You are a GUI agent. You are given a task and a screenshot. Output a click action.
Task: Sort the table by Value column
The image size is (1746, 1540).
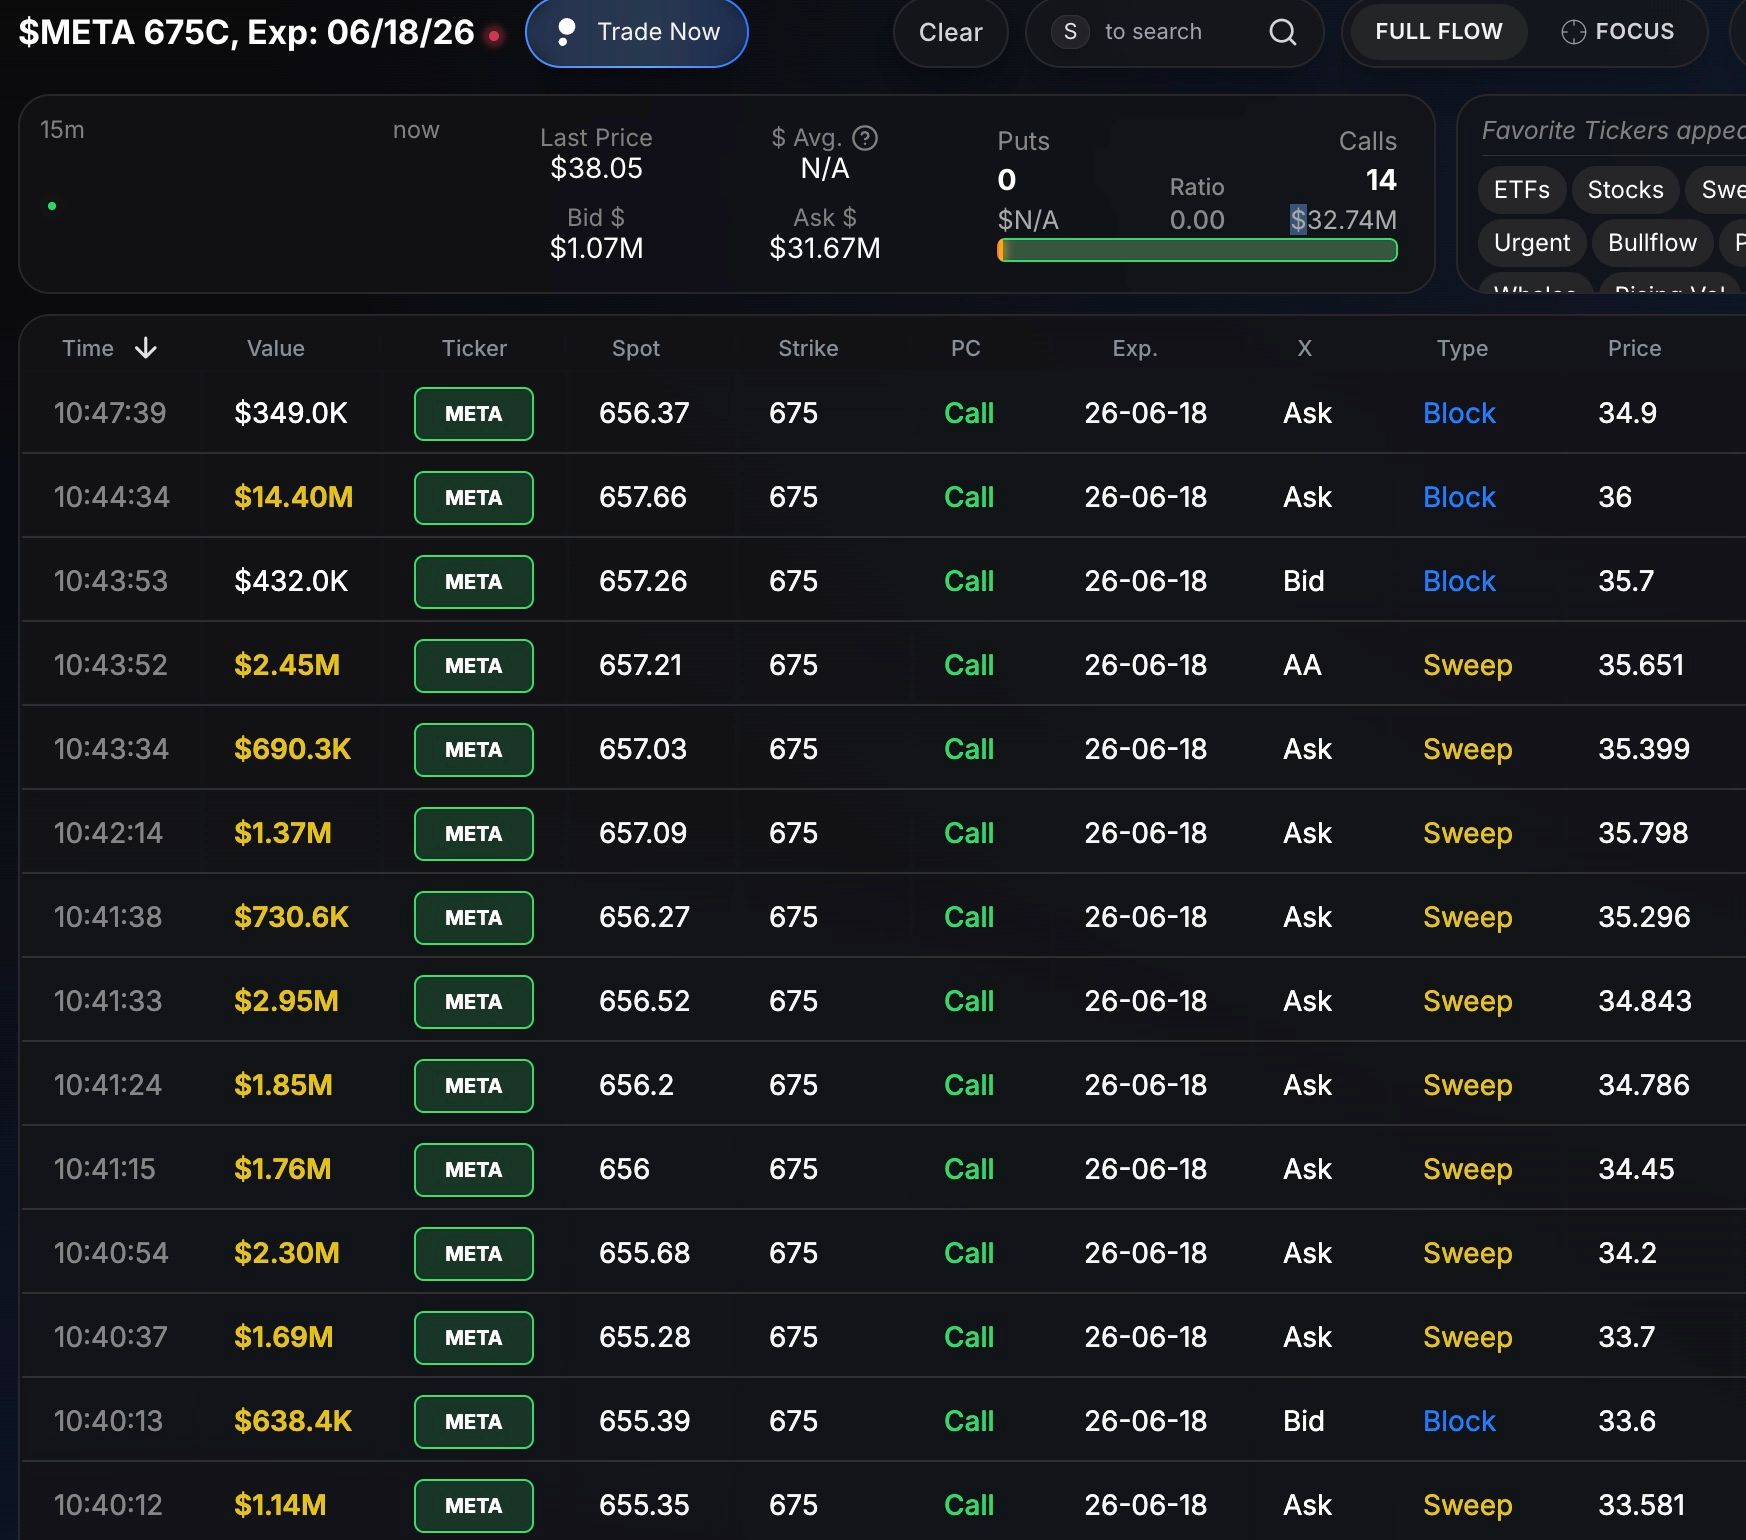275,348
